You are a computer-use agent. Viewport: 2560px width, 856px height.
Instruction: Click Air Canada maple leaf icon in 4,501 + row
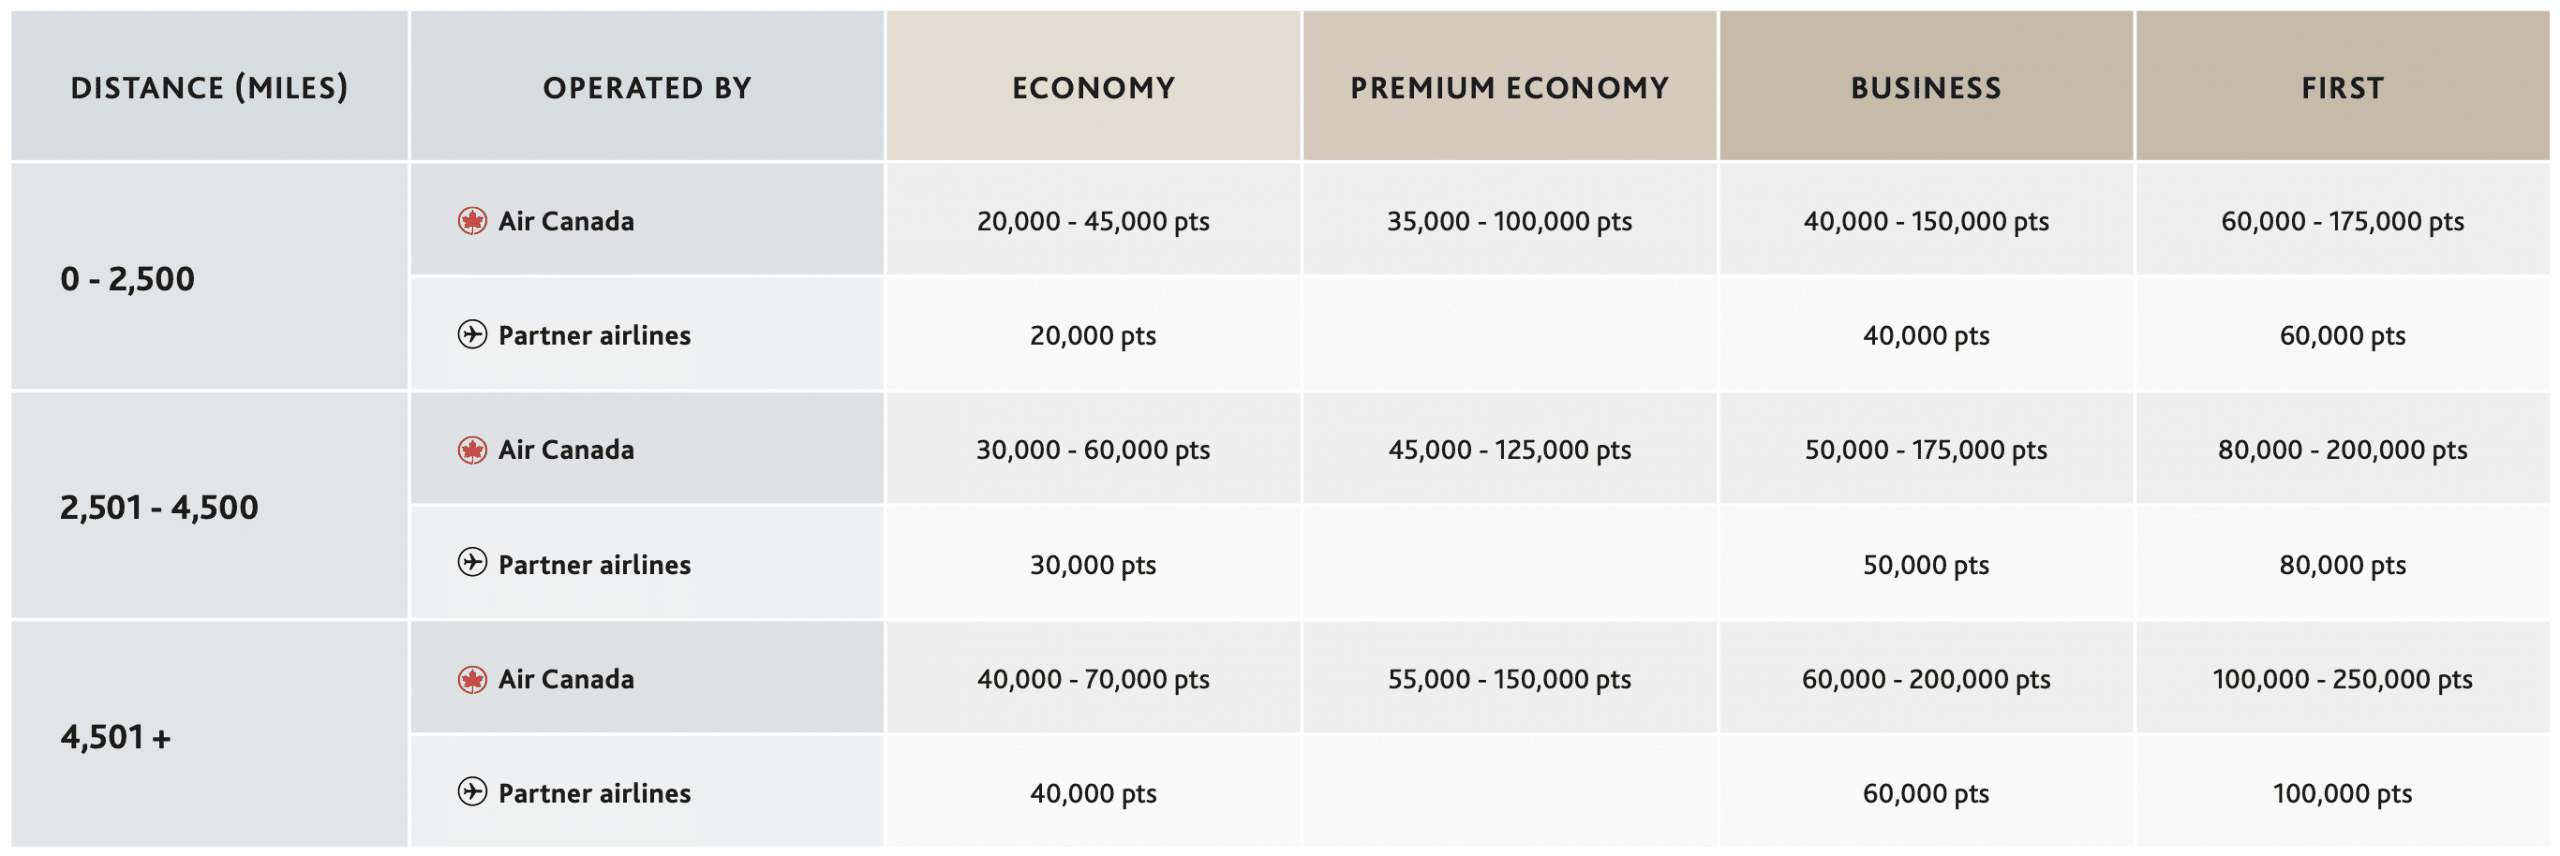click(x=472, y=680)
